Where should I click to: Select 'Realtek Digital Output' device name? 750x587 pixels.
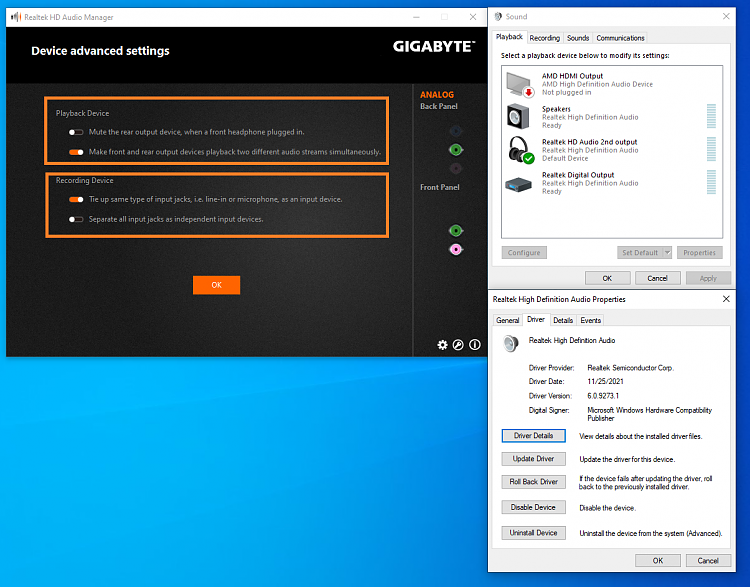578,175
